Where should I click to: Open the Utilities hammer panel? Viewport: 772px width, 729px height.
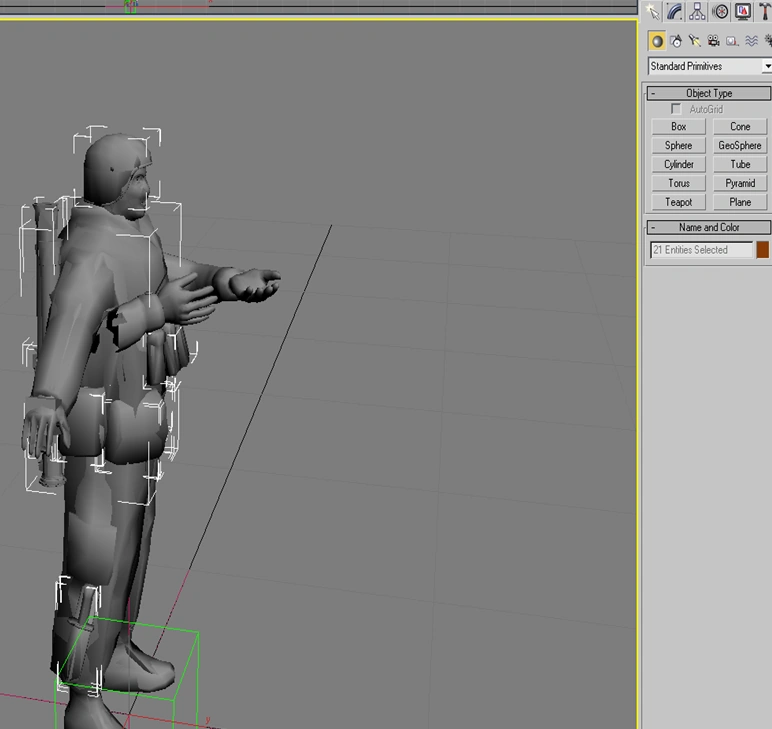[x=765, y=12]
